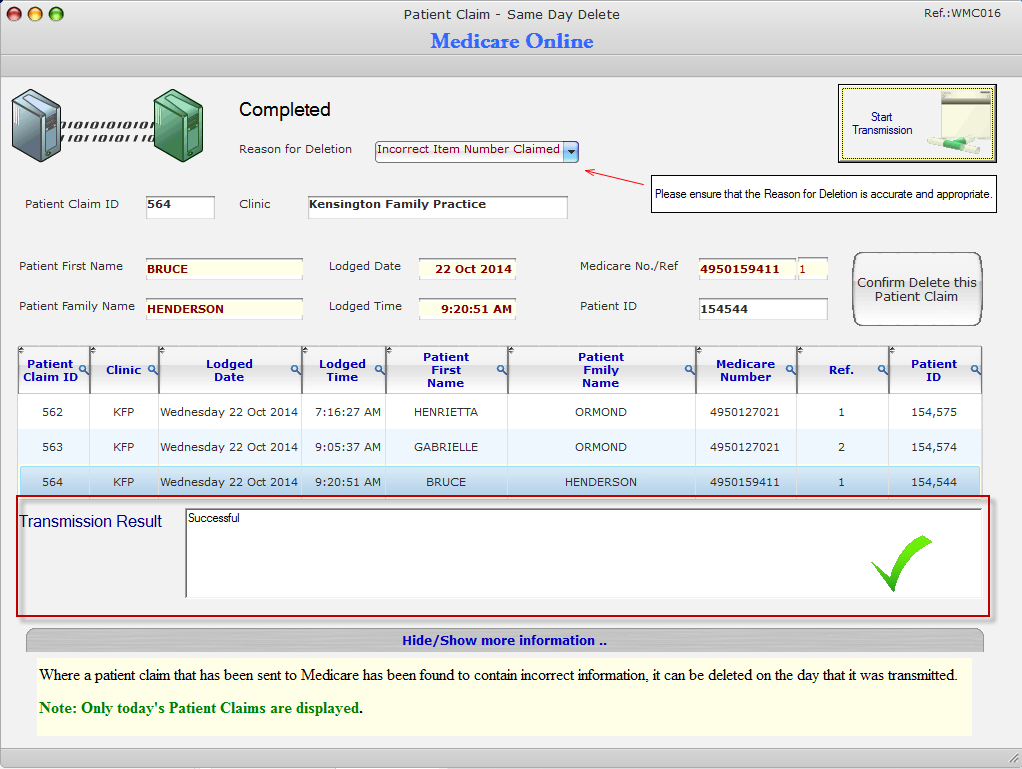This screenshot has width=1022, height=769.
Task: Click search icon in Patient Fmily Name header
Action: tap(689, 370)
